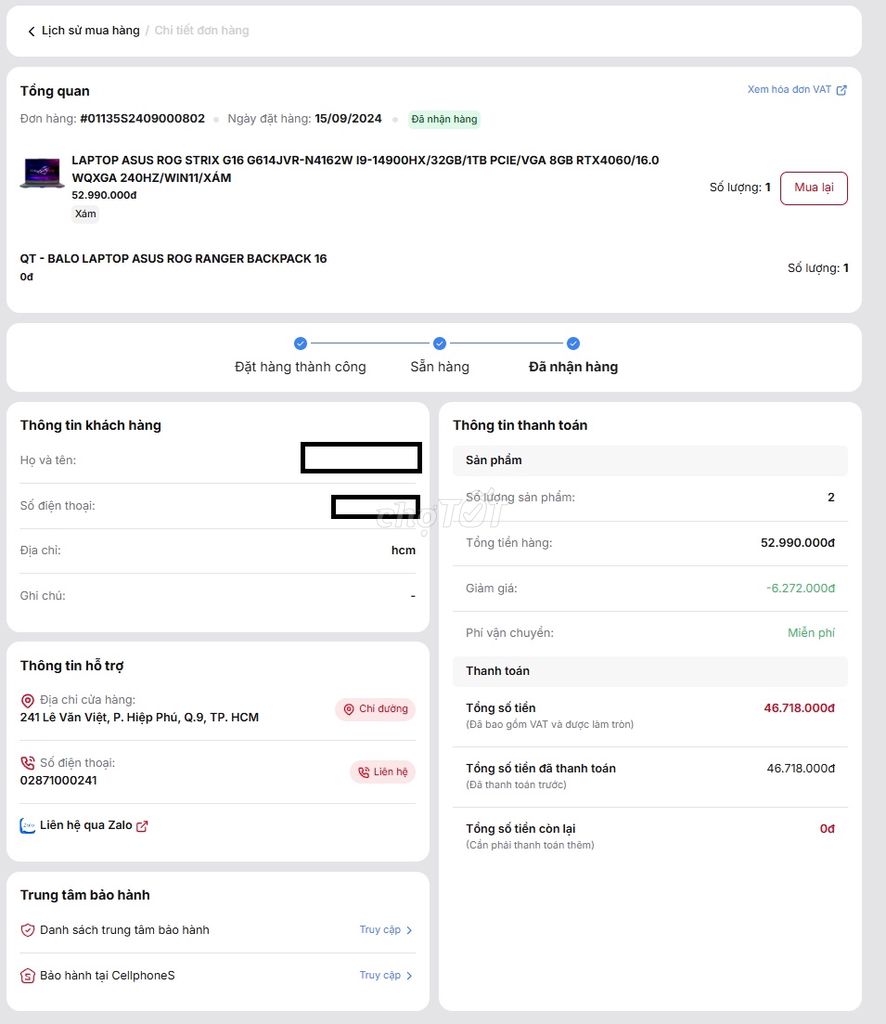Click support phone number 02871000241
The image size is (886, 1024).
coord(58,780)
